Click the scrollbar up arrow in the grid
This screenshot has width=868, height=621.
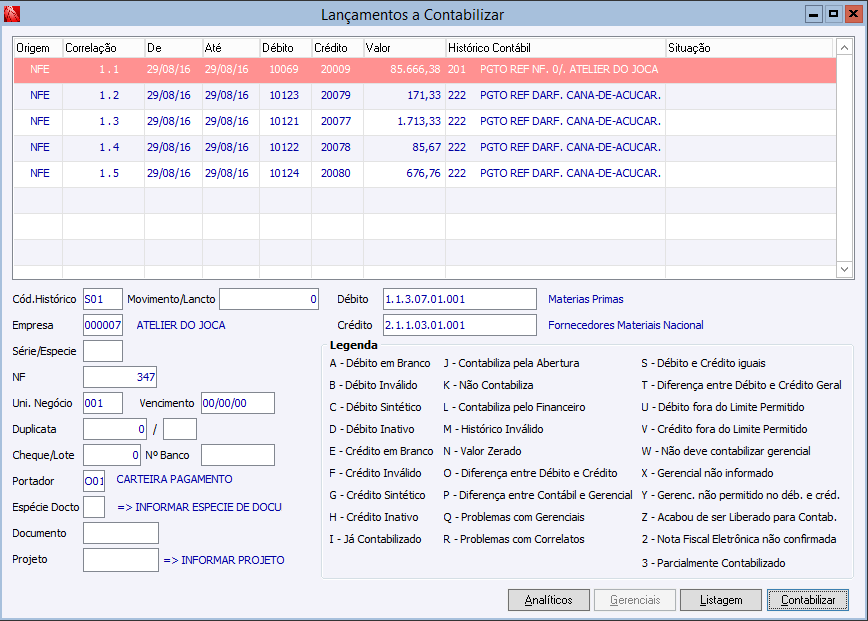pos(843,47)
